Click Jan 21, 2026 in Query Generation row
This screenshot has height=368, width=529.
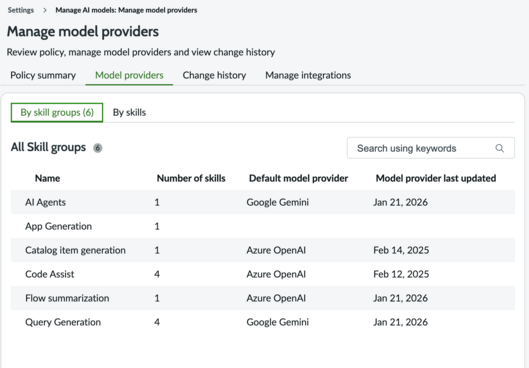click(400, 322)
